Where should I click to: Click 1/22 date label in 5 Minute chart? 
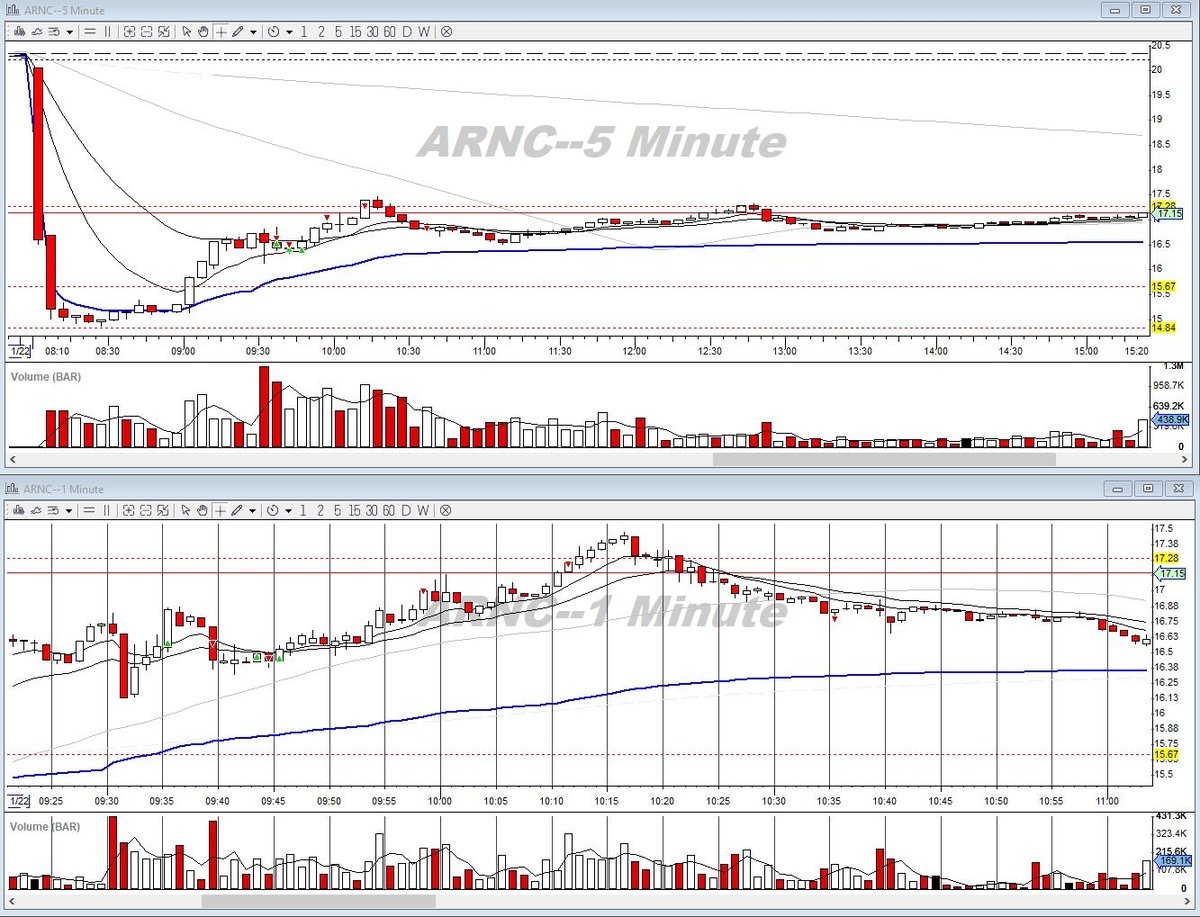coord(19,352)
